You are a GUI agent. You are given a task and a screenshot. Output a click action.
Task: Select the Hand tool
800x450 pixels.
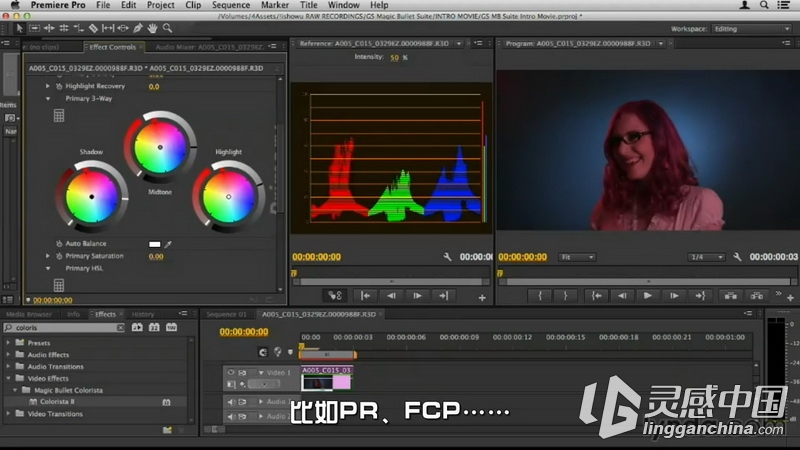point(152,29)
